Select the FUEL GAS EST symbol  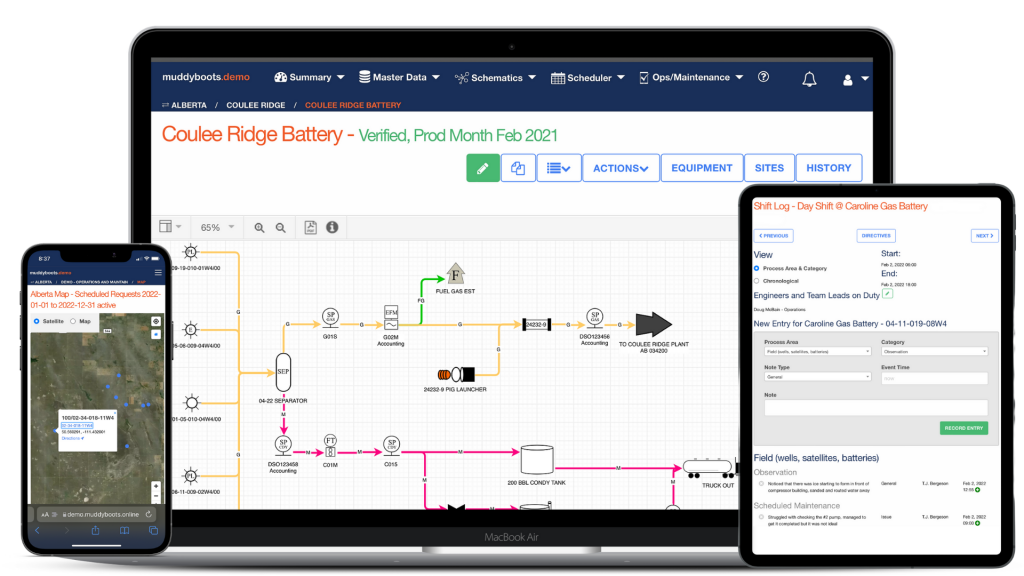tap(455, 274)
